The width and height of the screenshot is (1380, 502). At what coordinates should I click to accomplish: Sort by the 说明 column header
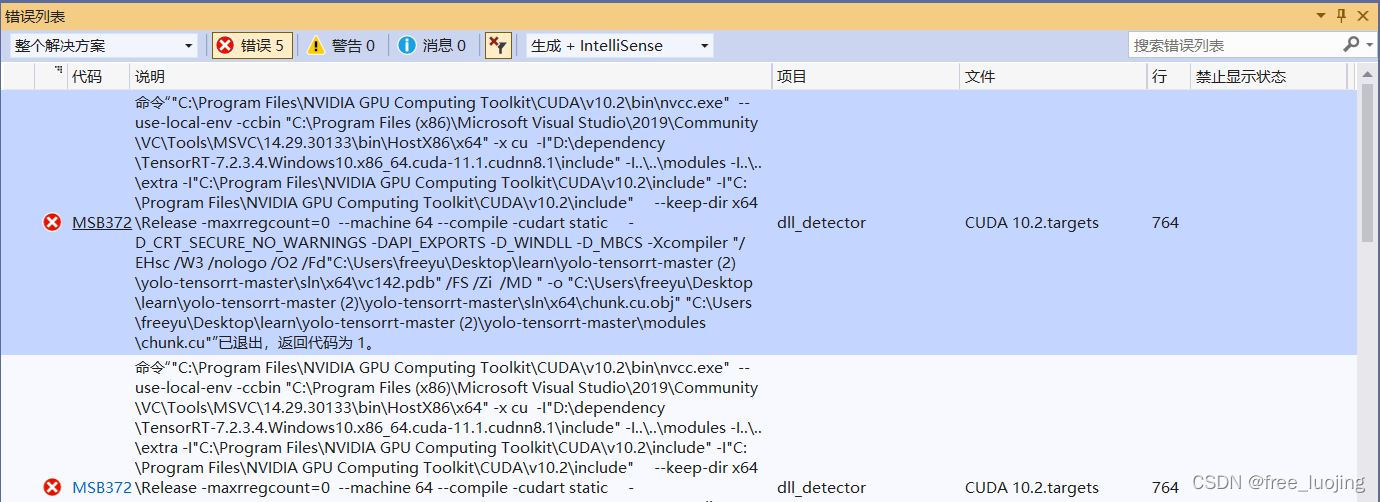pos(450,76)
